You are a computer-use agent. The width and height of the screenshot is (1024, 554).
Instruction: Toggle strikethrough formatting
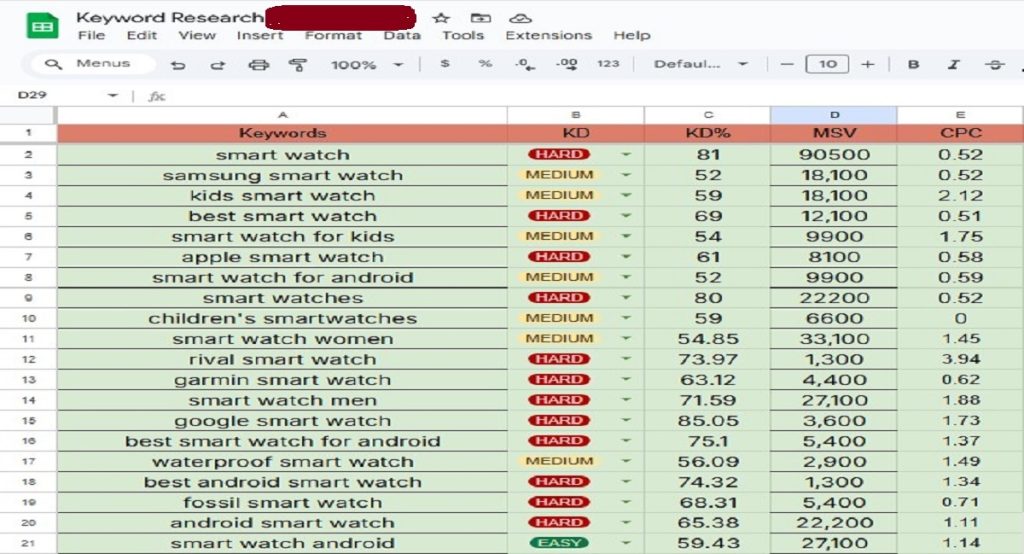click(x=995, y=64)
